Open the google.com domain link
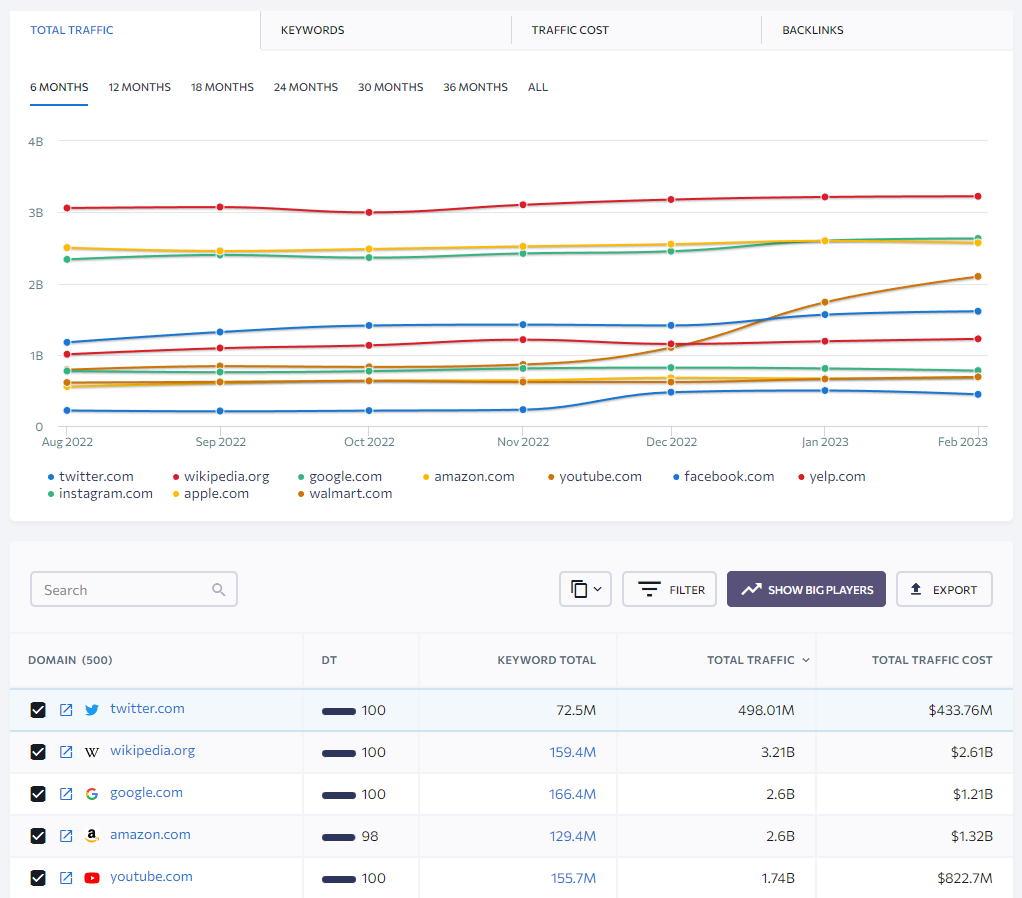 pyautogui.click(x=147, y=793)
